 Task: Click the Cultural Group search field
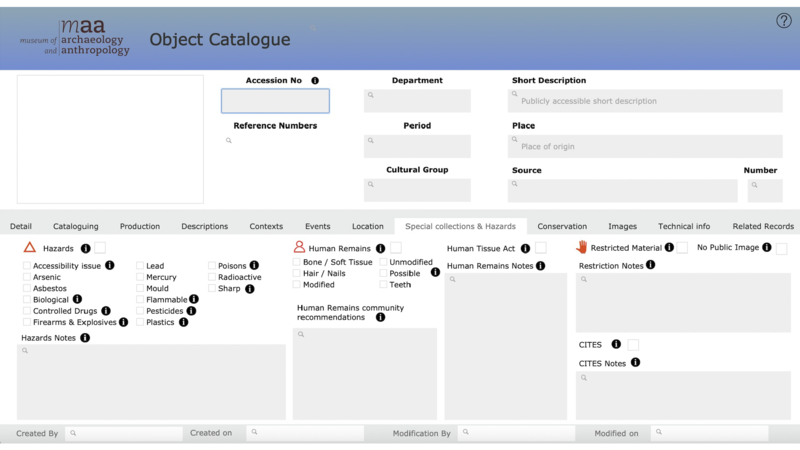coord(417,190)
